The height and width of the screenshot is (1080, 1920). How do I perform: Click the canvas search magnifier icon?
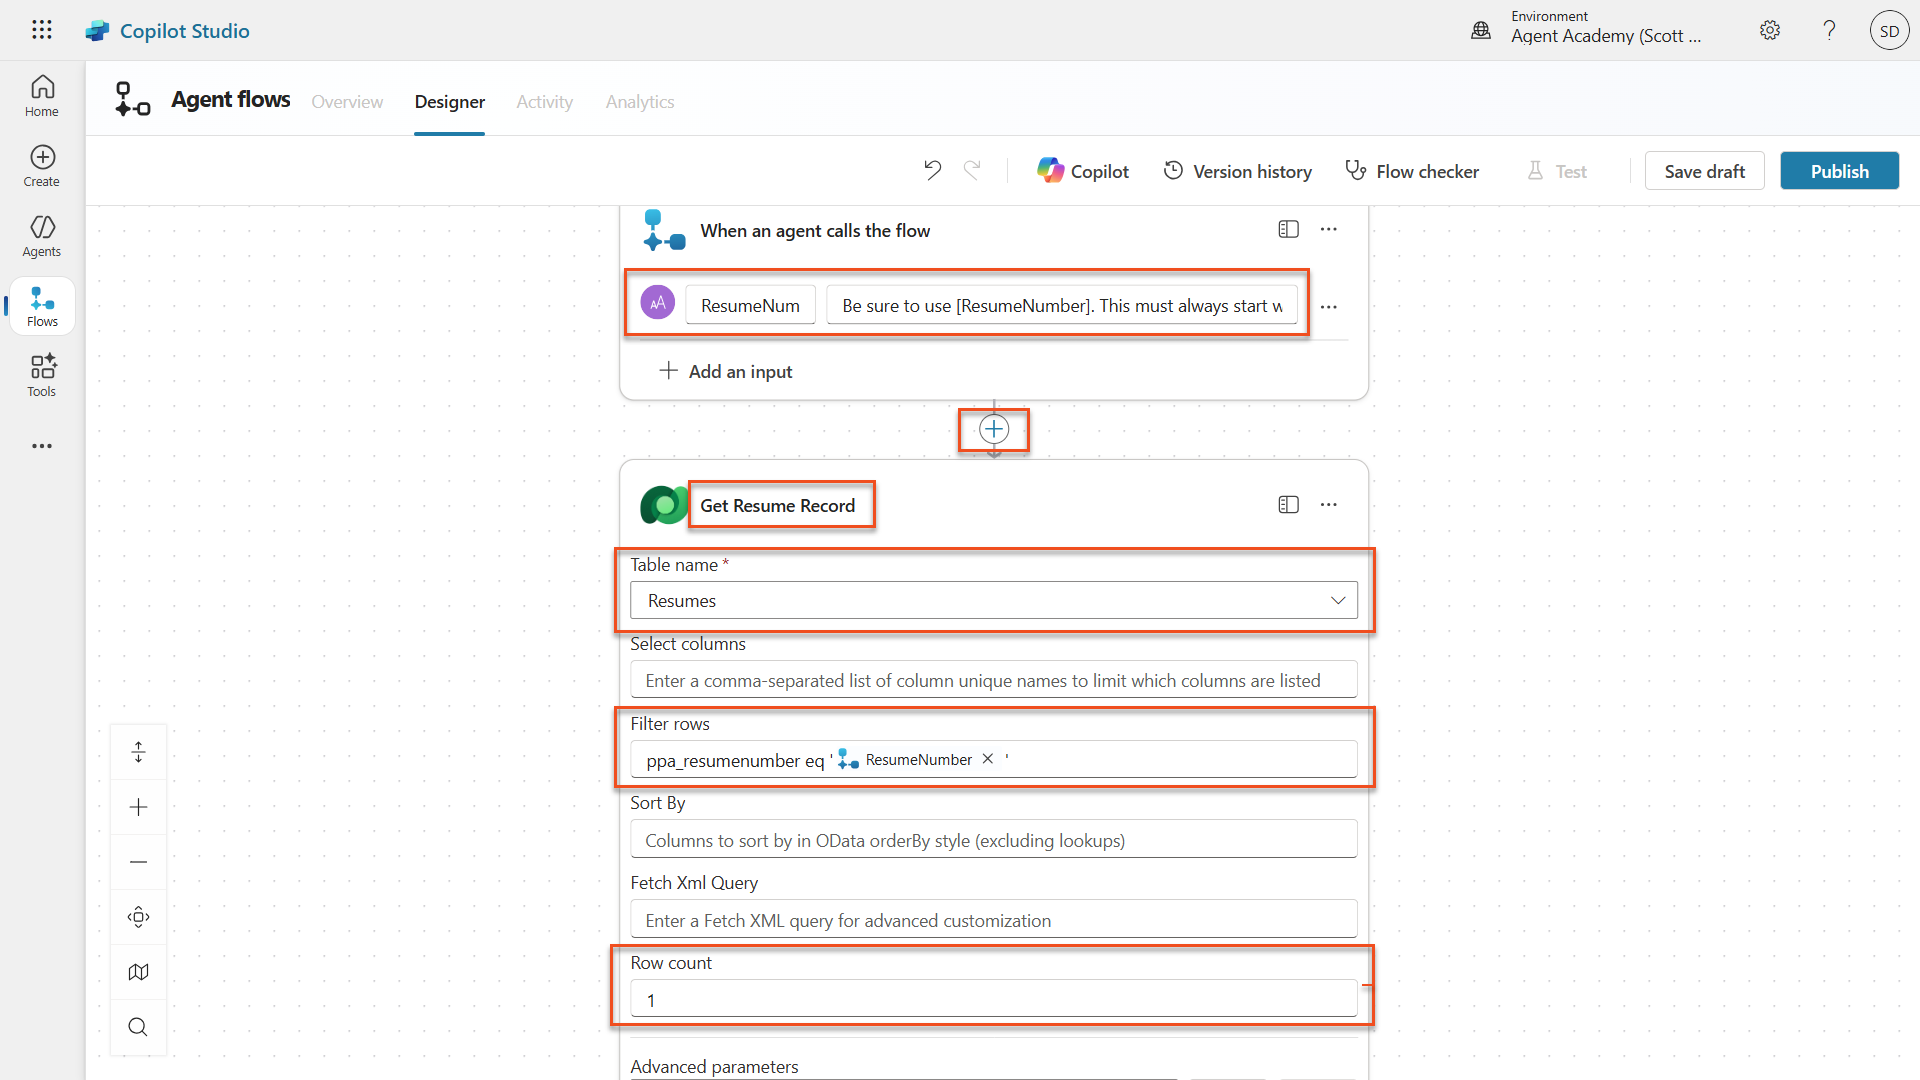(138, 1027)
